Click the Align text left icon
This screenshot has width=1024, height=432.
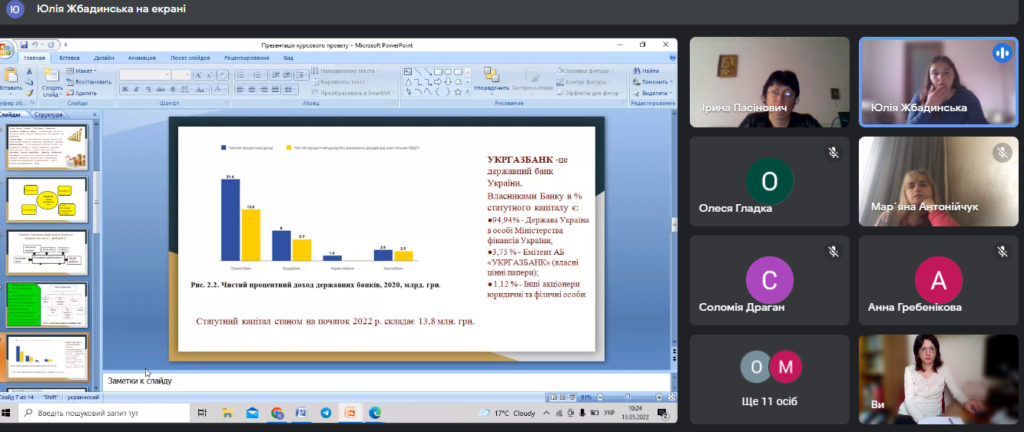point(239,89)
